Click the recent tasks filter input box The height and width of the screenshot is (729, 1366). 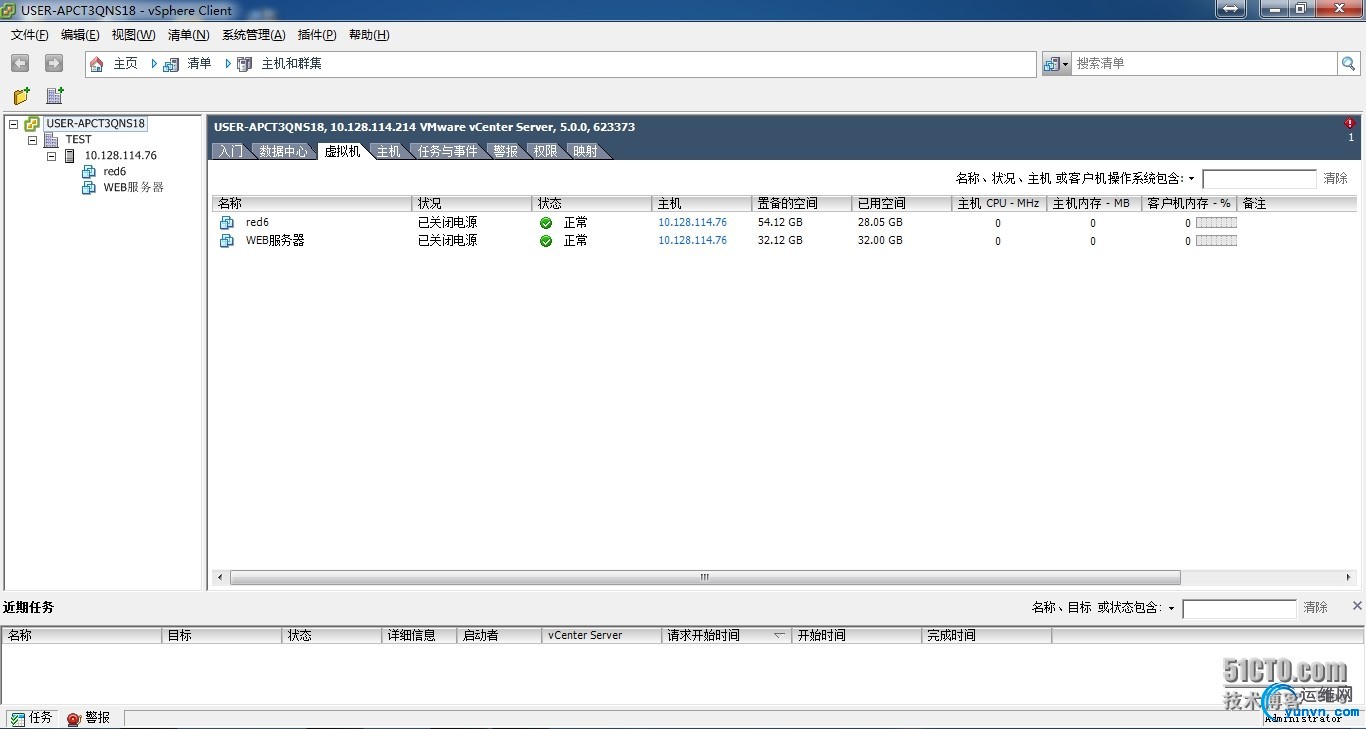[1239, 608]
